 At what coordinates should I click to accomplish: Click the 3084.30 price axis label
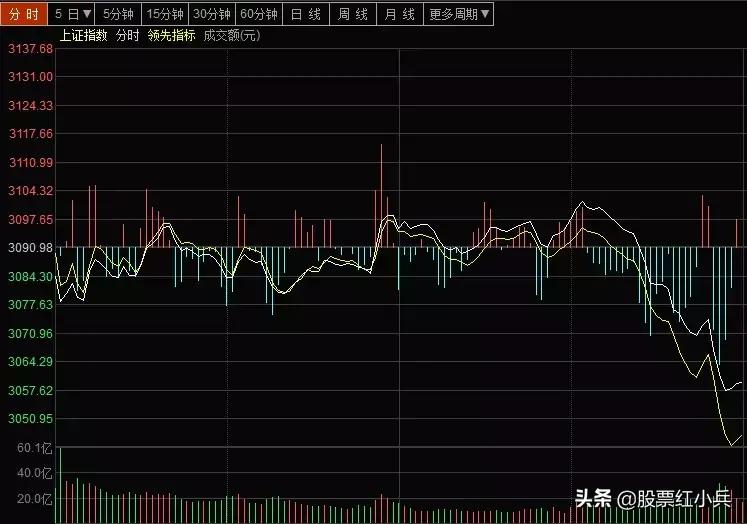(30, 276)
